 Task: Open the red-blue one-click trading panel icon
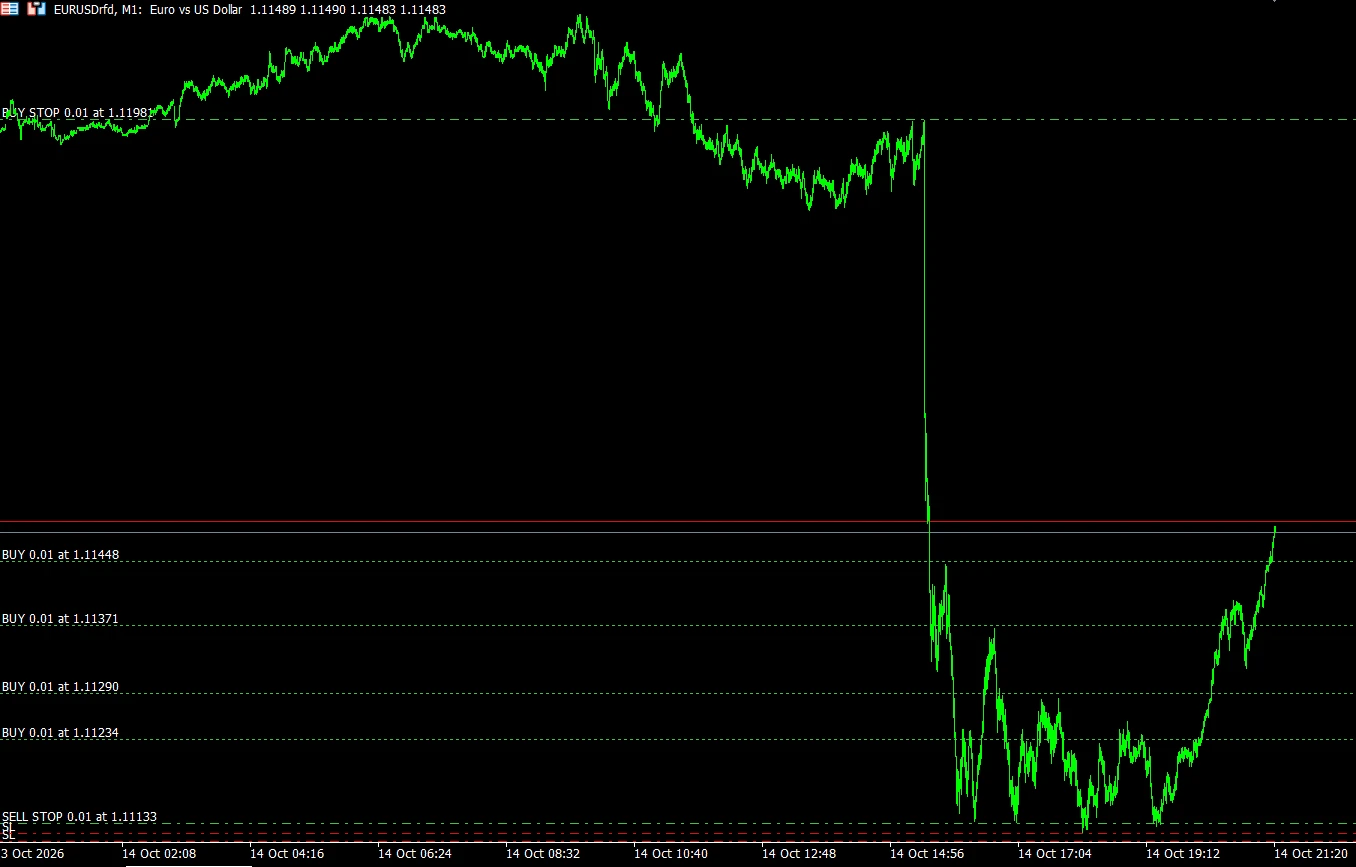(x=9, y=9)
